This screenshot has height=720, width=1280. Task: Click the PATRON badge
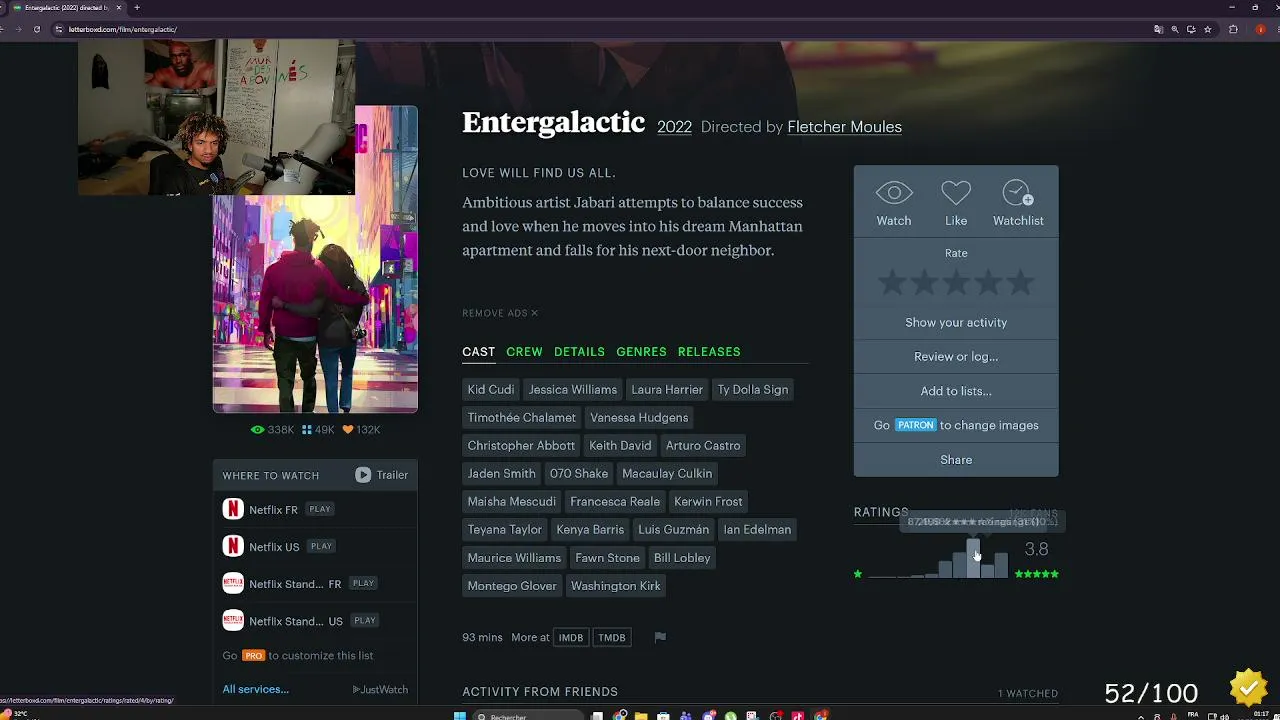tap(915, 425)
